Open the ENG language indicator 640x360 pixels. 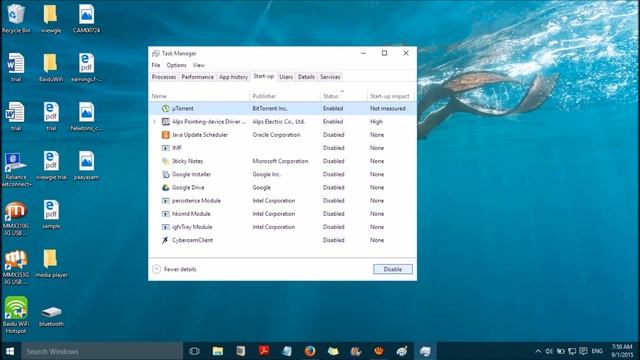[x=597, y=351]
